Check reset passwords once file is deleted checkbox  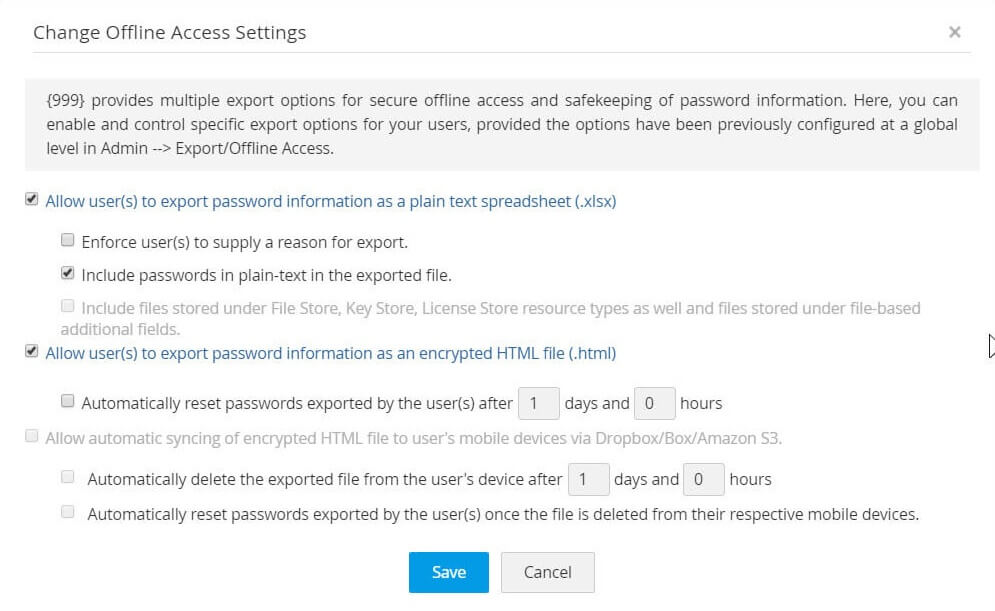click(67, 513)
